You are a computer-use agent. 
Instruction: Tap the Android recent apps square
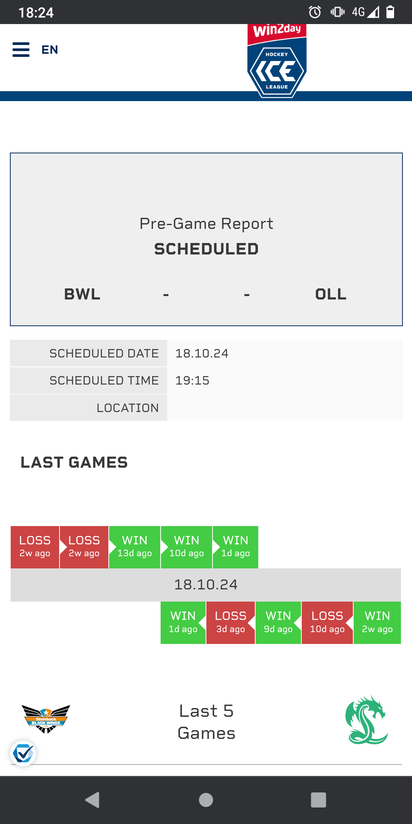click(x=318, y=800)
